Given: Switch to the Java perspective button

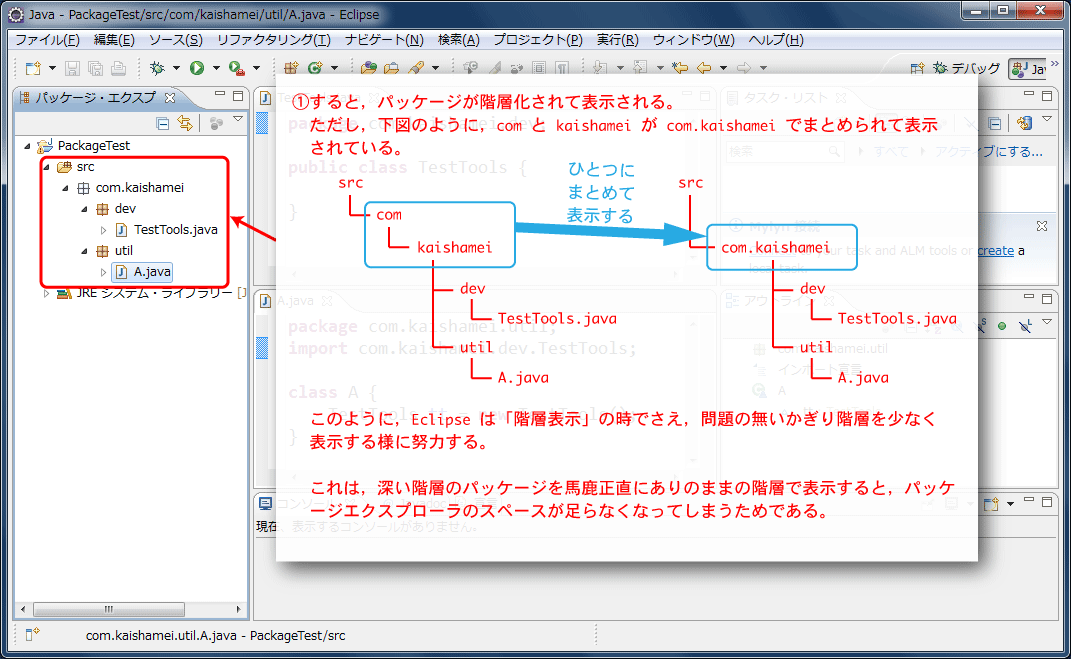Looking at the screenshot, I should click(x=1029, y=68).
